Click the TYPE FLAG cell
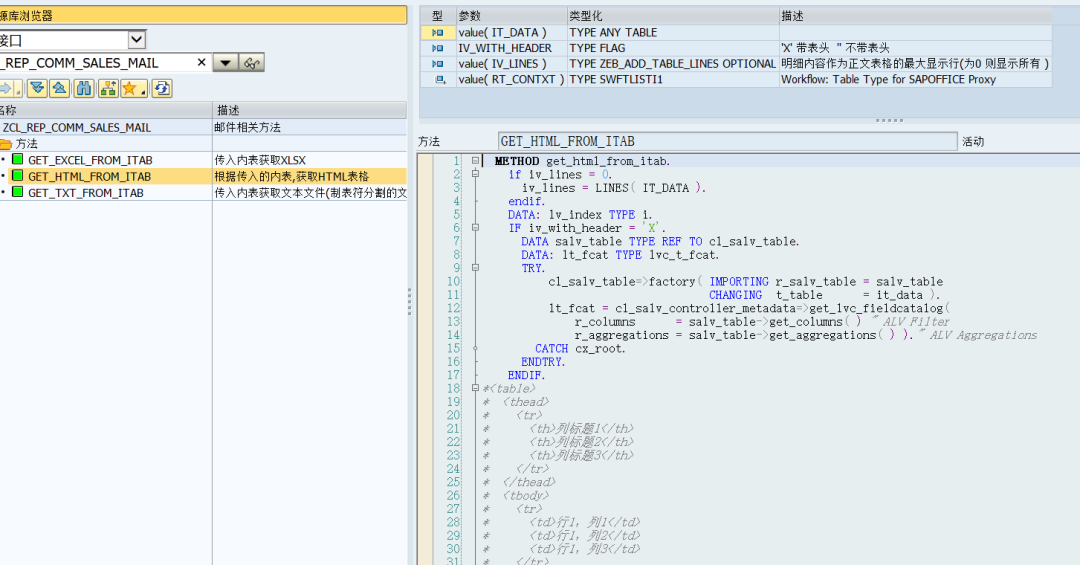 pos(673,48)
